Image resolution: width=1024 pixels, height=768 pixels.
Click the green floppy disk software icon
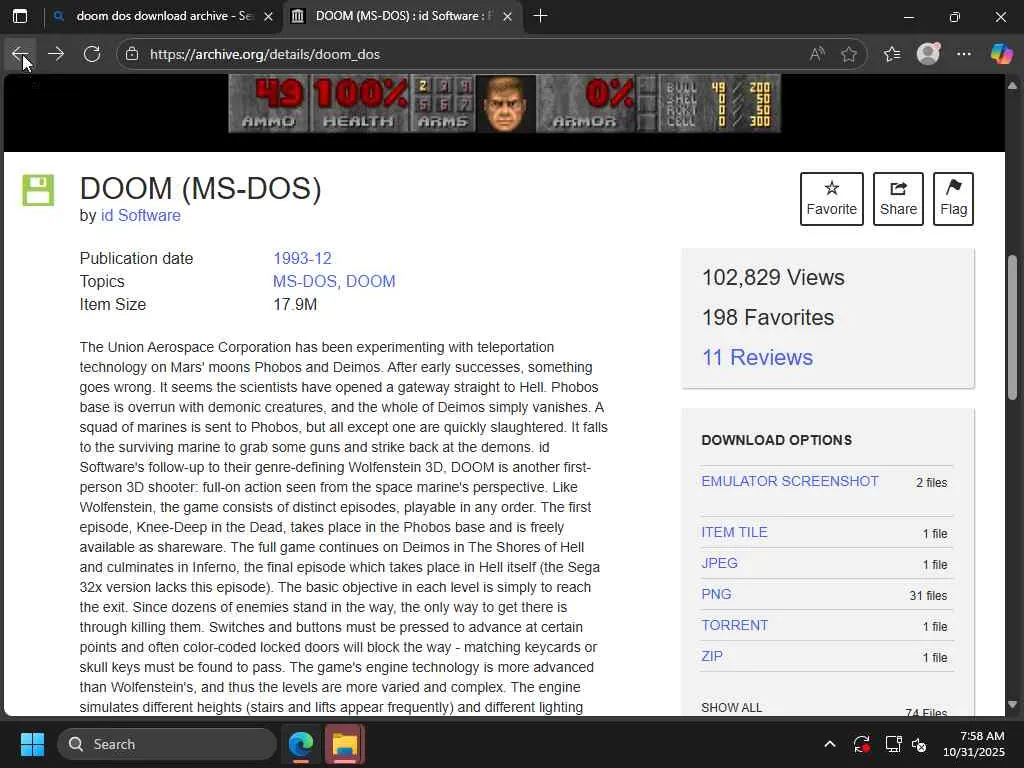click(39, 190)
